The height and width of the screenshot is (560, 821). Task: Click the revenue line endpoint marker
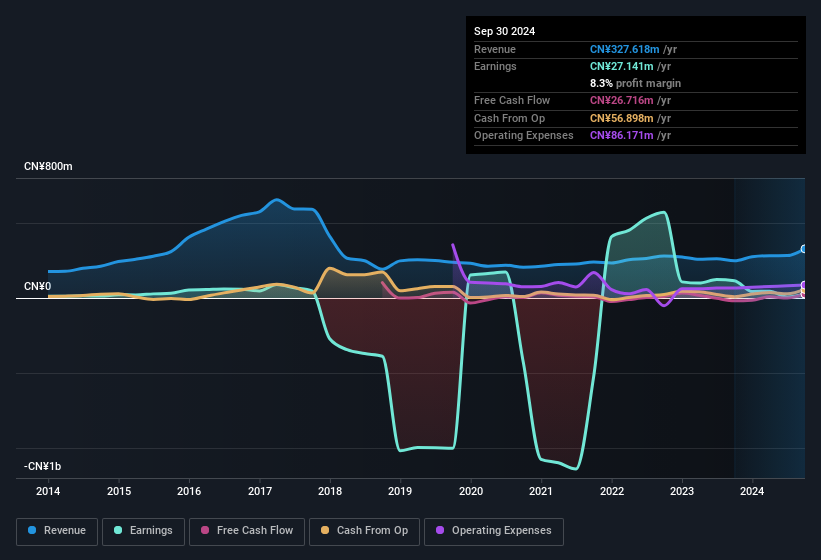[x=804, y=249]
